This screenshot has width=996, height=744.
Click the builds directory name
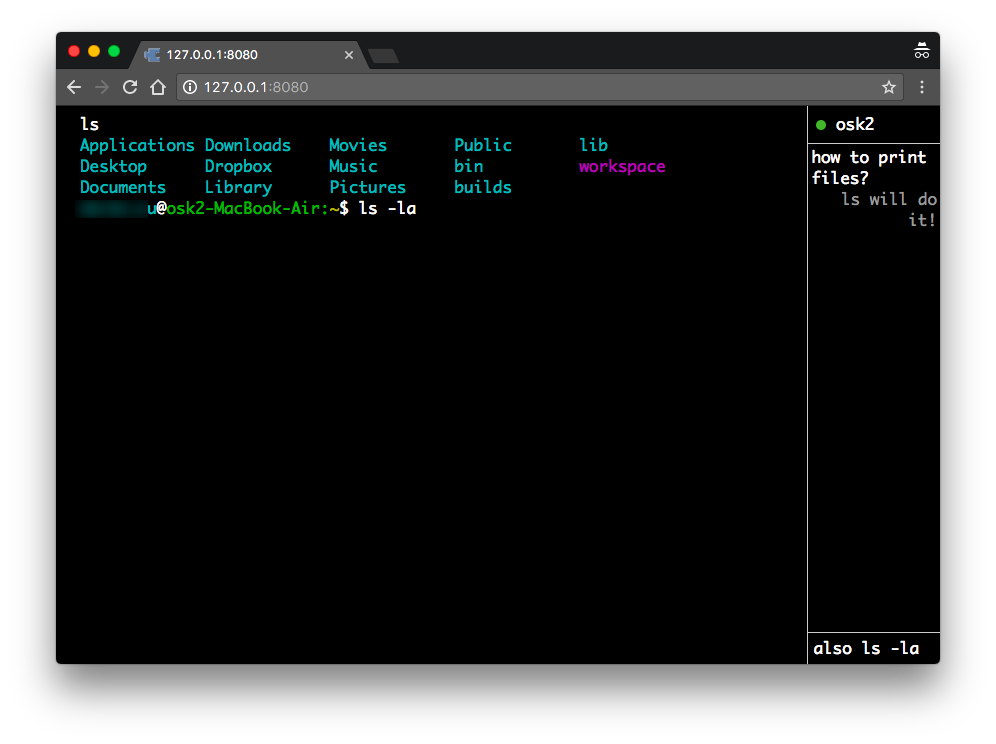click(x=483, y=187)
